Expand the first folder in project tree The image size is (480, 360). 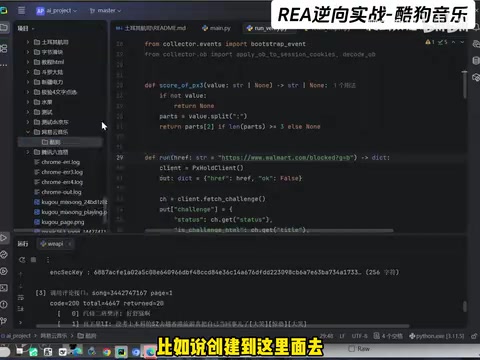coord(28,42)
